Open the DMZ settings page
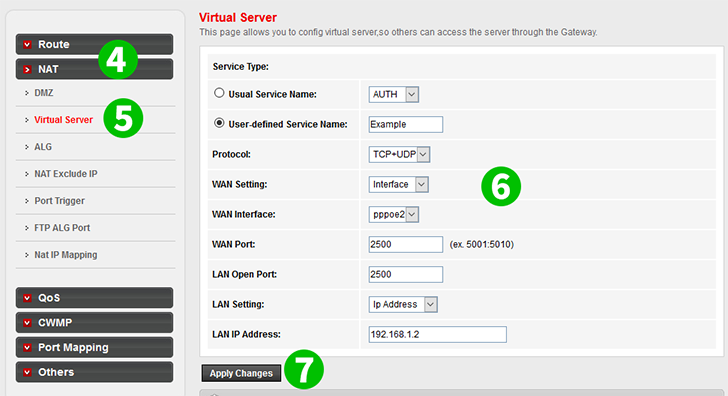 click(x=44, y=93)
